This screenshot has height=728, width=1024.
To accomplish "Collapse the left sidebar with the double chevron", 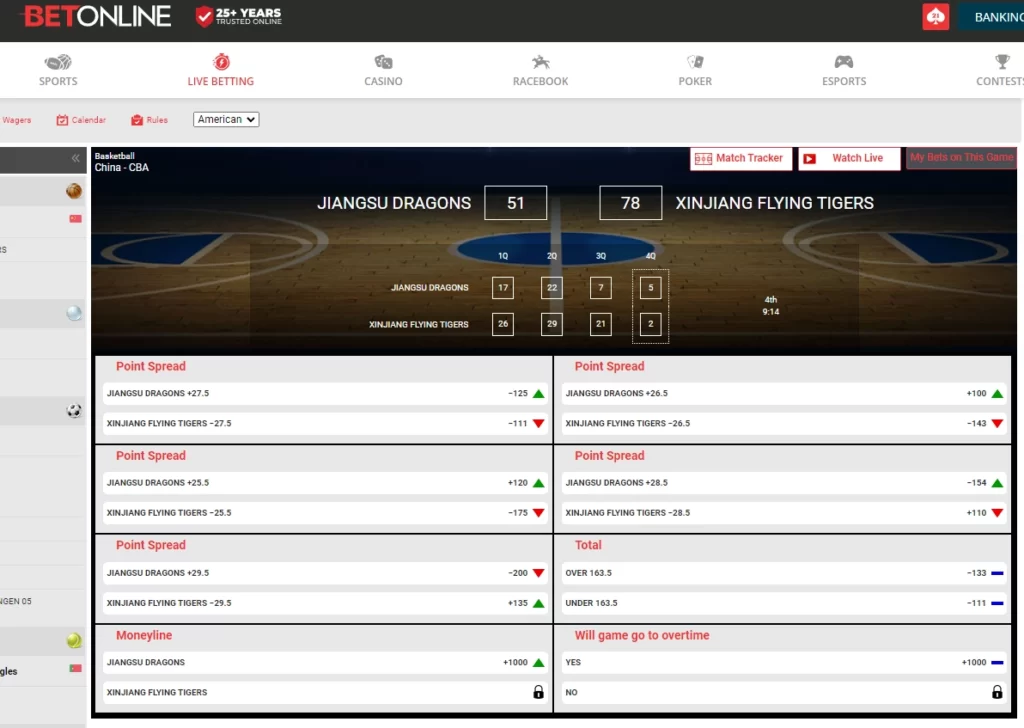I will (x=75, y=157).
